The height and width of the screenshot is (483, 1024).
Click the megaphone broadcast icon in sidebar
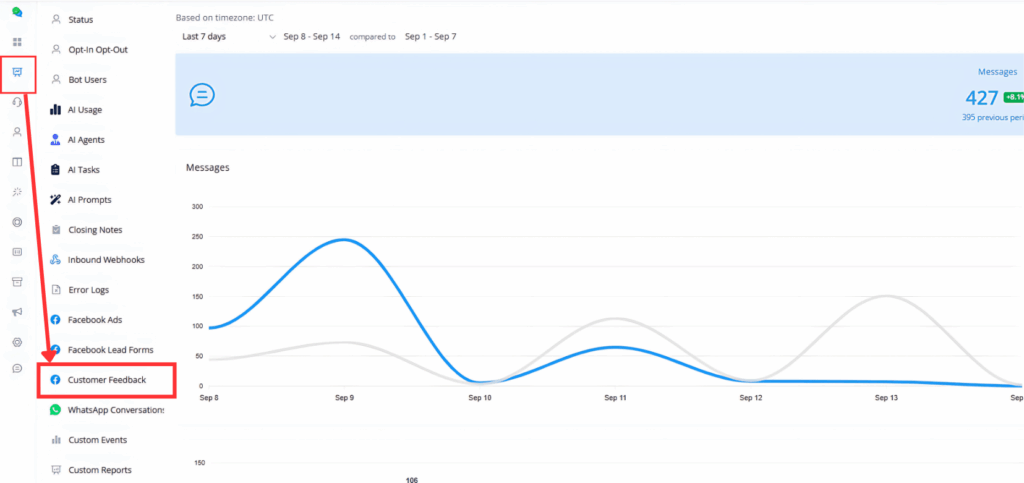17,312
